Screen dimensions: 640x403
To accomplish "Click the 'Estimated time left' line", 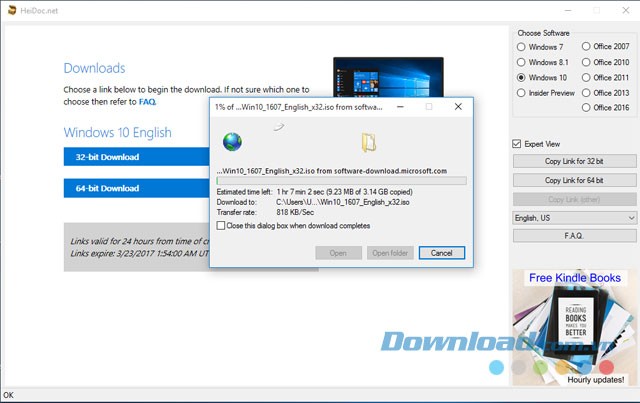I will pyautogui.click(x=314, y=192).
